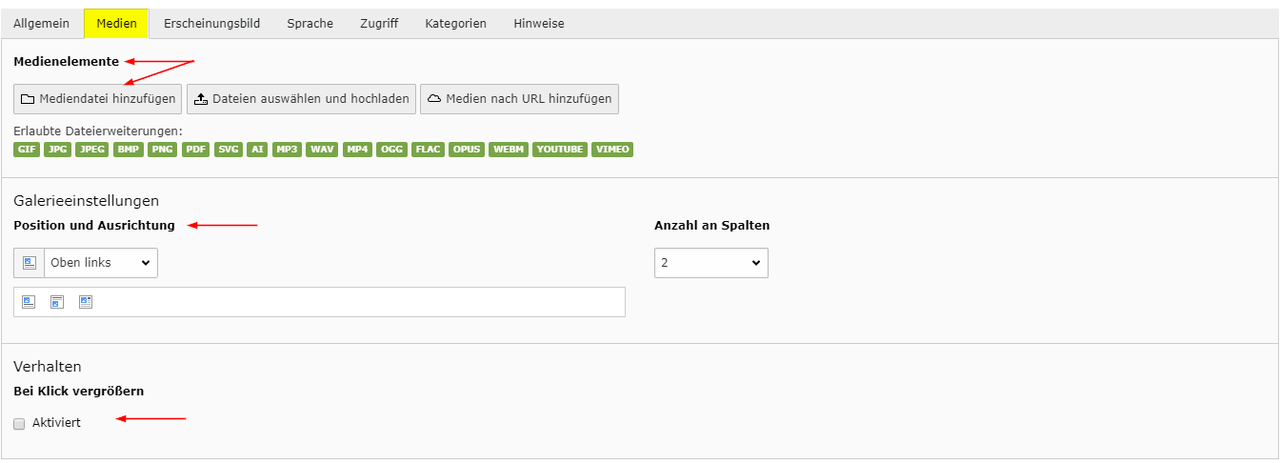1280x463 pixels.
Task: Select the image-above-text position icon
Action: pos(29,302)
